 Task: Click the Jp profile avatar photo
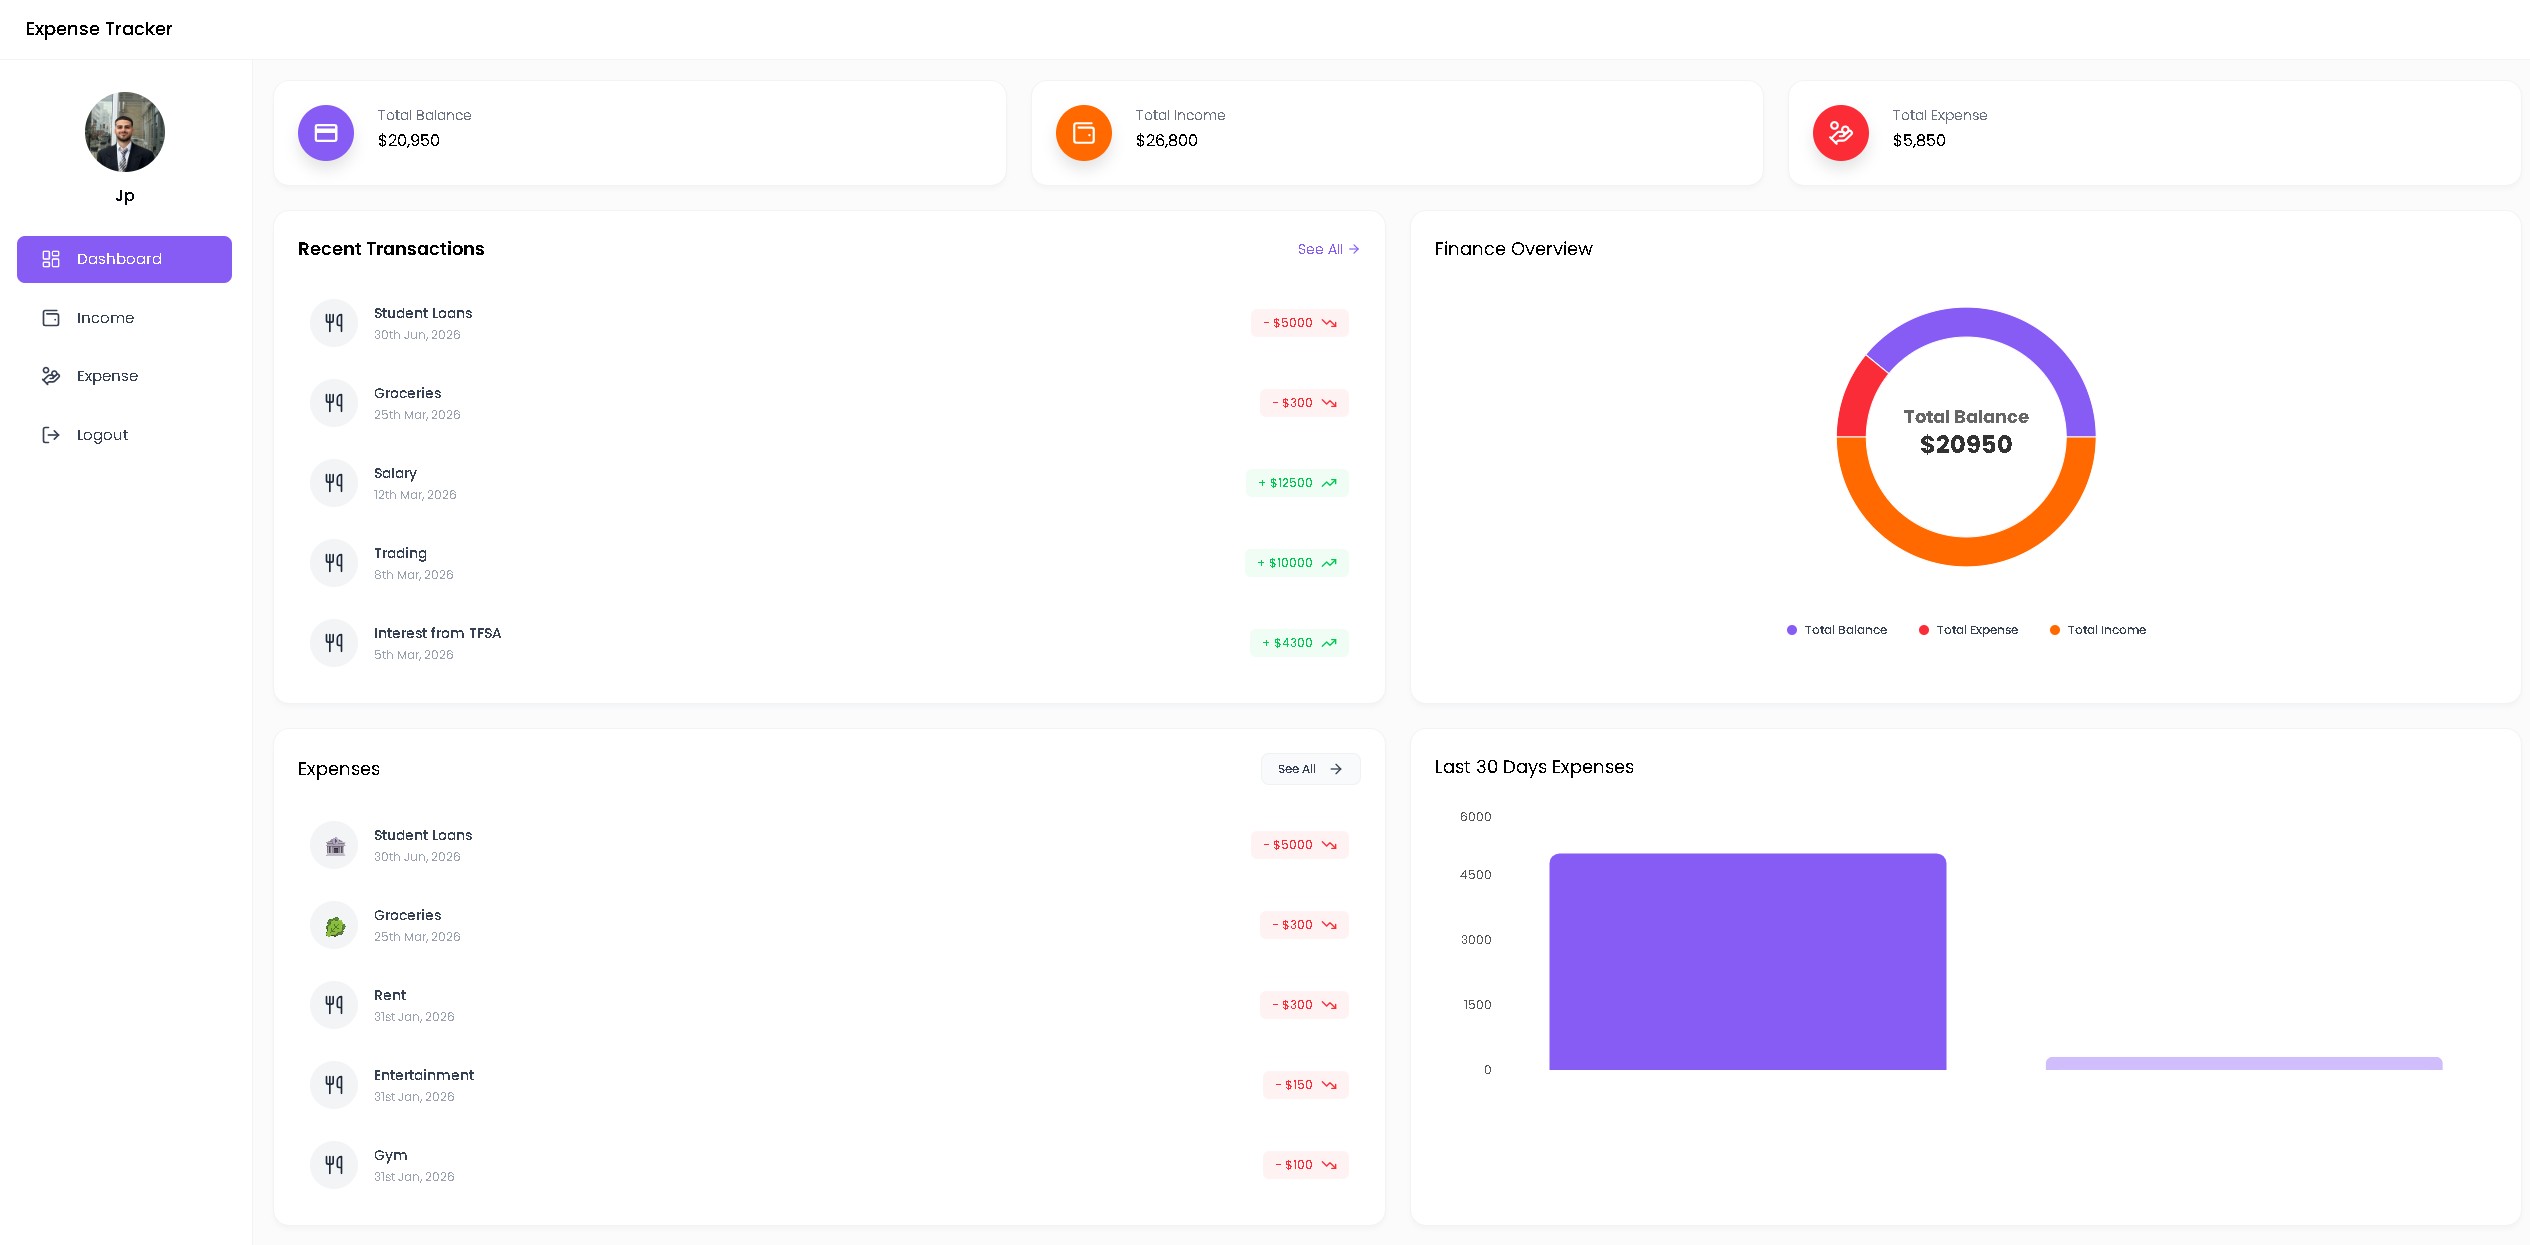pyautogui.click(x=125, y=132)
